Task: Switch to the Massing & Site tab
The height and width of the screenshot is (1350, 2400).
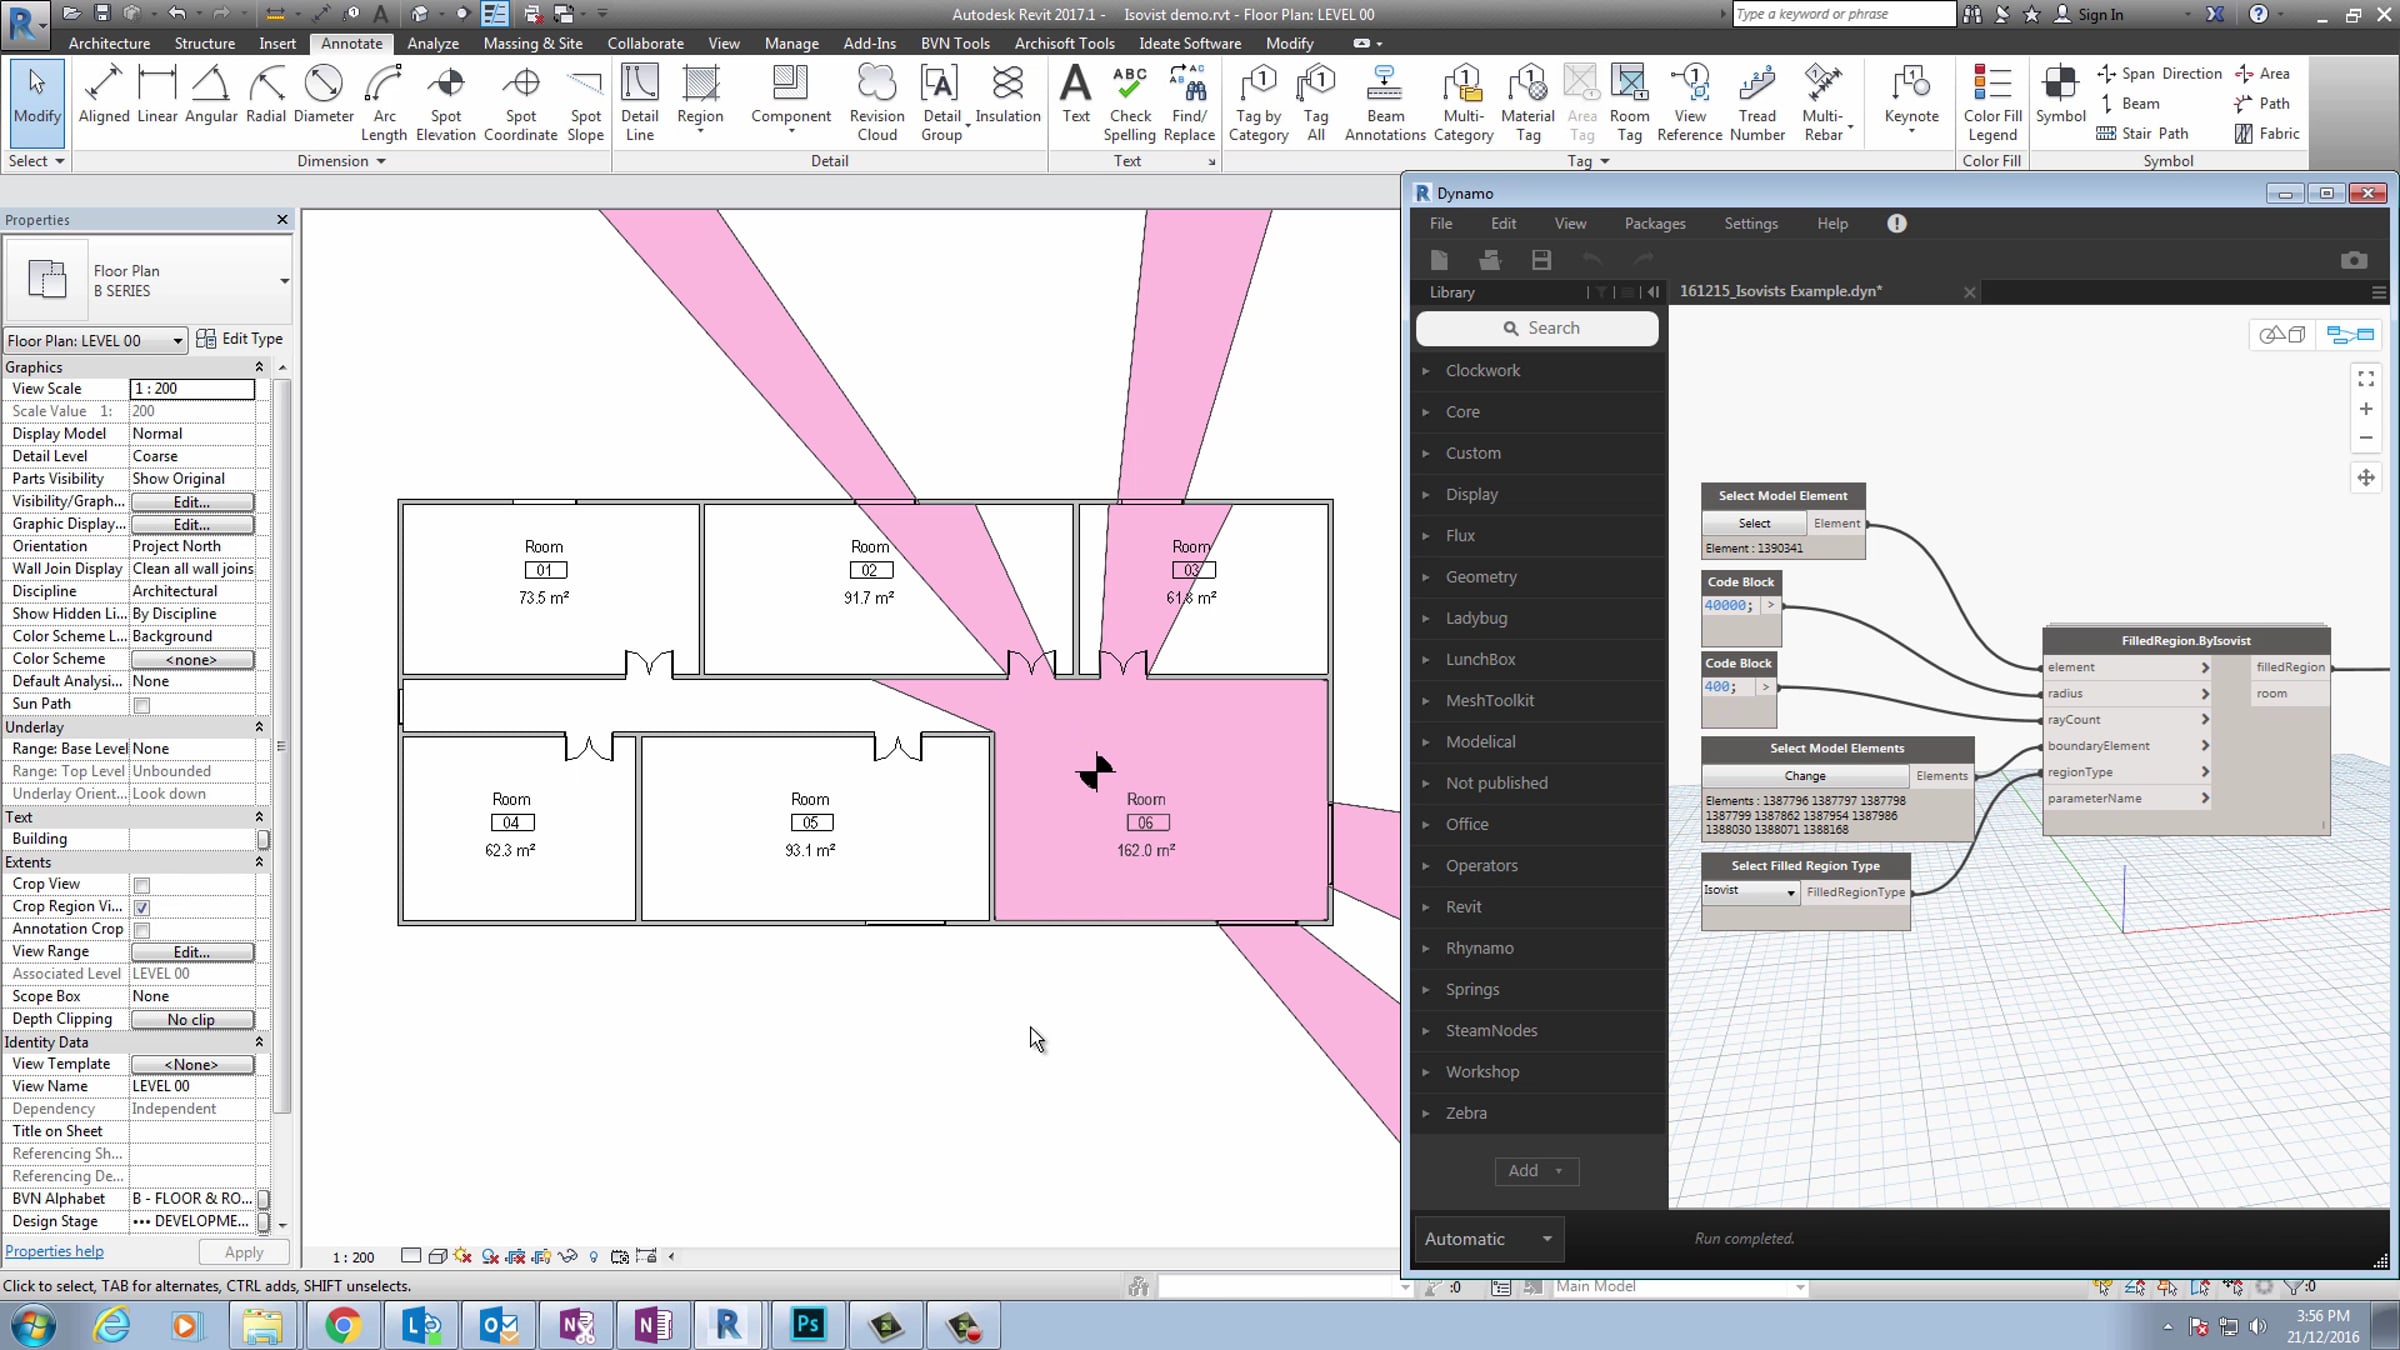Action: [x=533, y=43]
